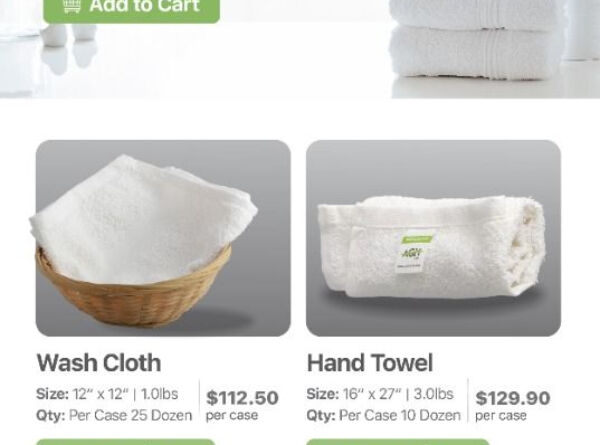Click the $112.50 price
Screen dimensions: 600x445
[242, 398]
